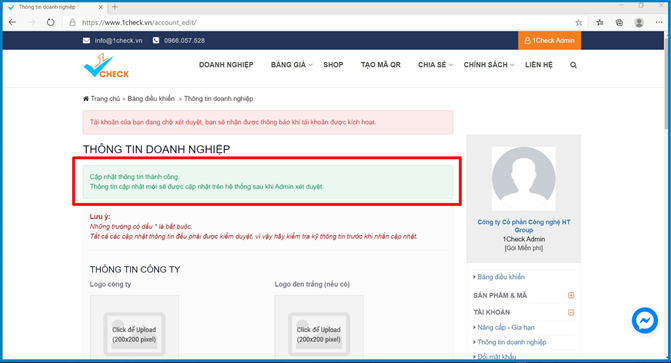
Task: Open Thông tin doanh nghiệp sidebar link
Action: click(512, 342)
